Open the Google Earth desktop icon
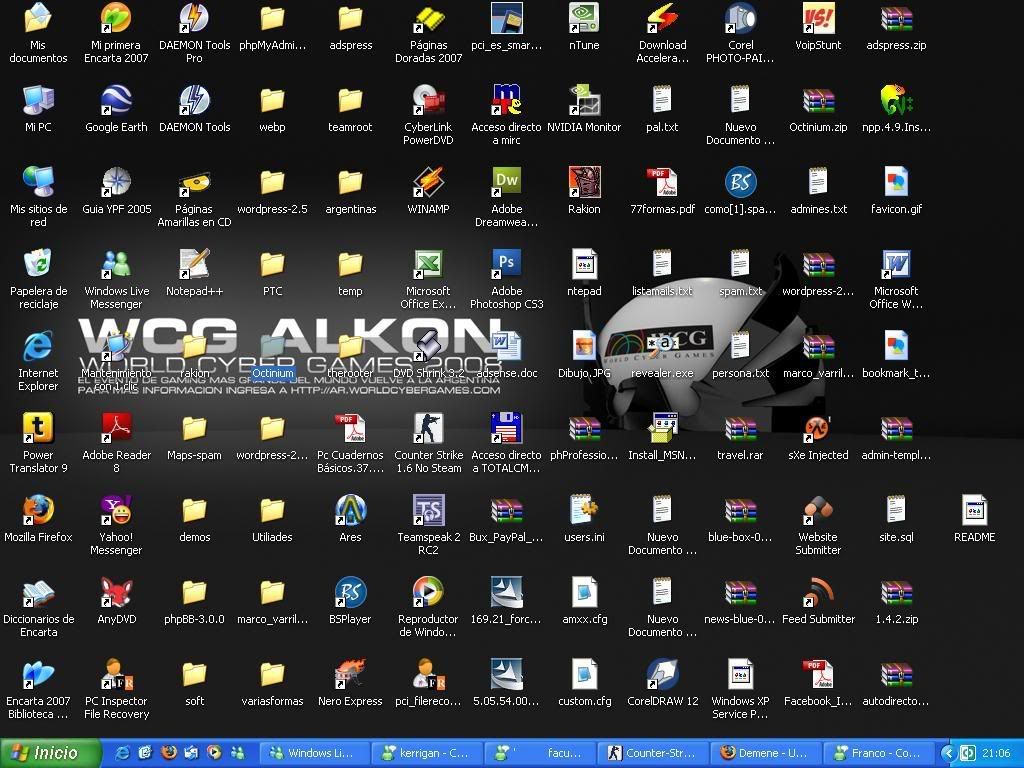1024x768 pixels. (116, 100)
